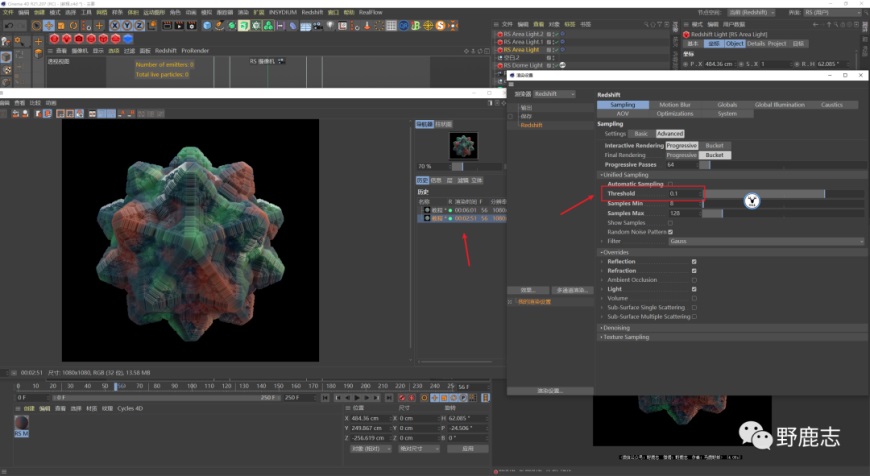Click the first red Redshift icon in second toolbar
870x476 pixels.
[54, 39]
